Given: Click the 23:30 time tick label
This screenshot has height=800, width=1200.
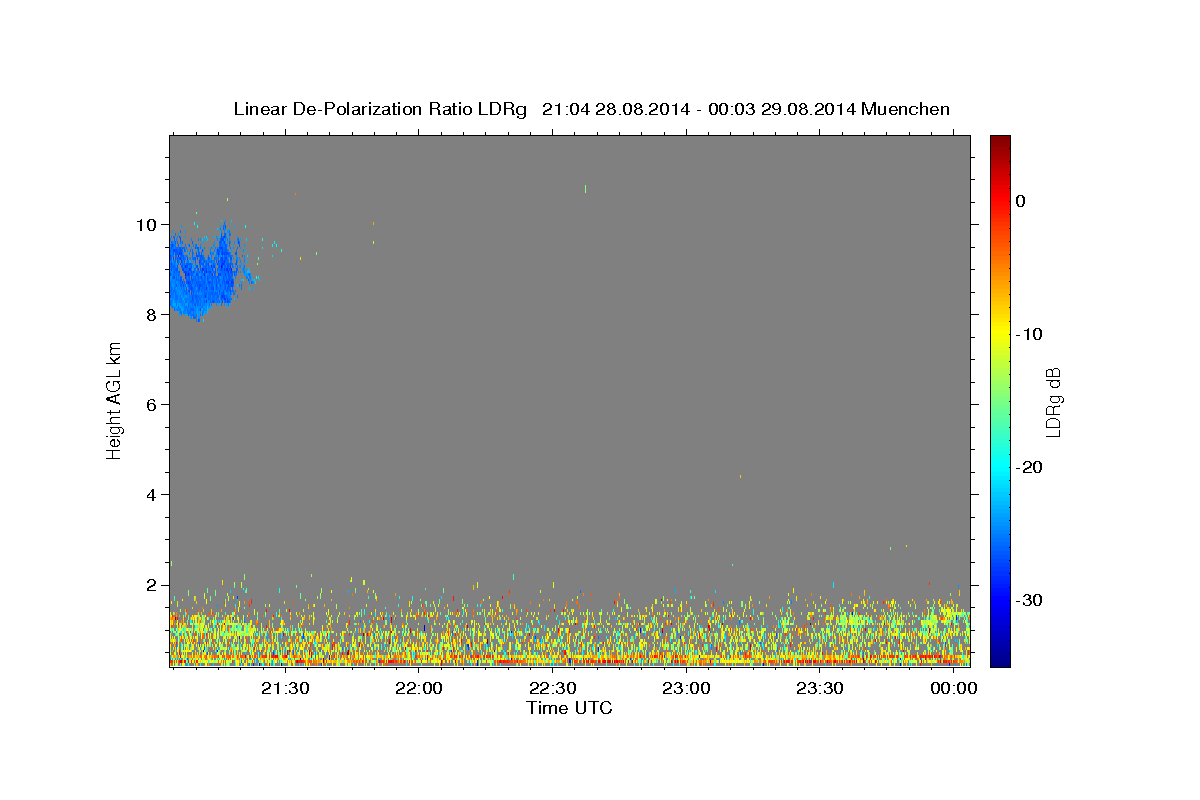Looking at the screenshot, I should tap(820, 688).
